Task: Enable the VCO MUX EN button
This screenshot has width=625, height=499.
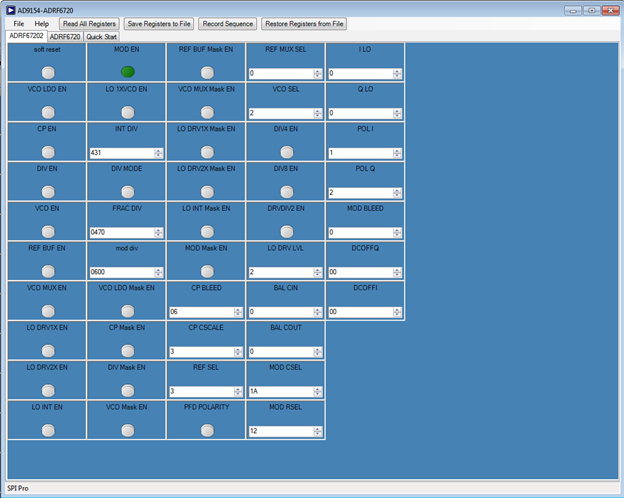Action: coord(48,311)
